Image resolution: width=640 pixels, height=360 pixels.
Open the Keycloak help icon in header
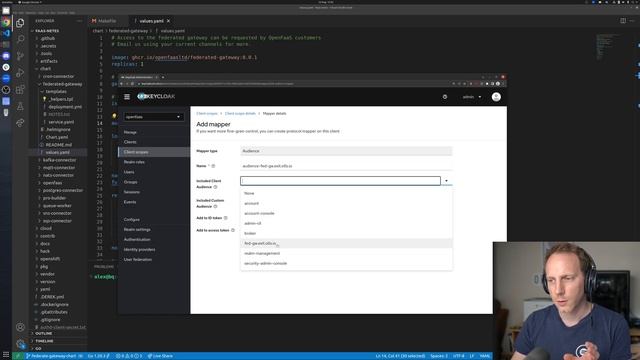click(x=445, y=97)
